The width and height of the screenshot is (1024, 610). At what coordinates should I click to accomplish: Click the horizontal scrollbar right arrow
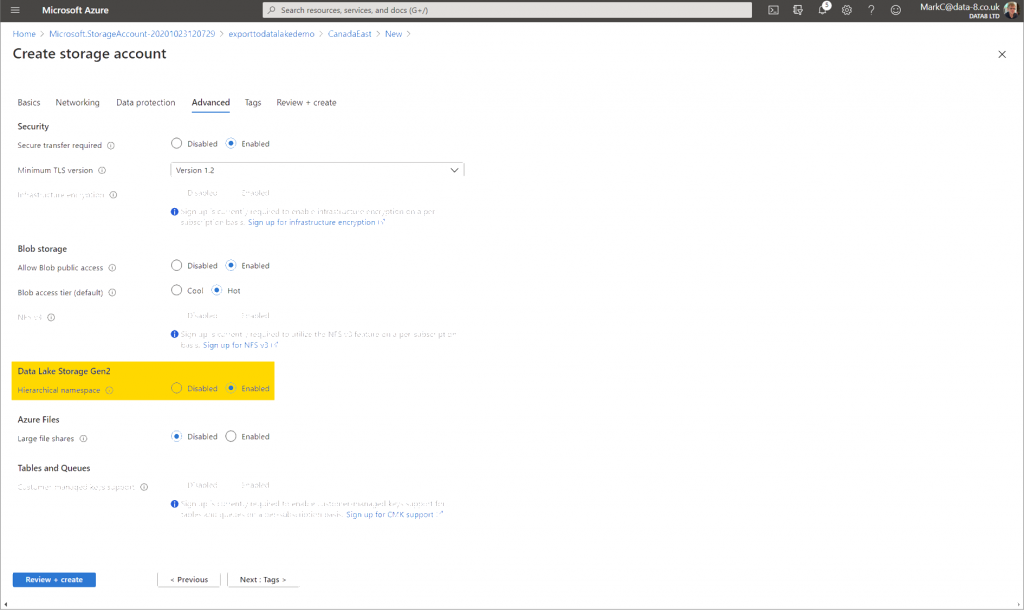click(x=1019, y=605)
